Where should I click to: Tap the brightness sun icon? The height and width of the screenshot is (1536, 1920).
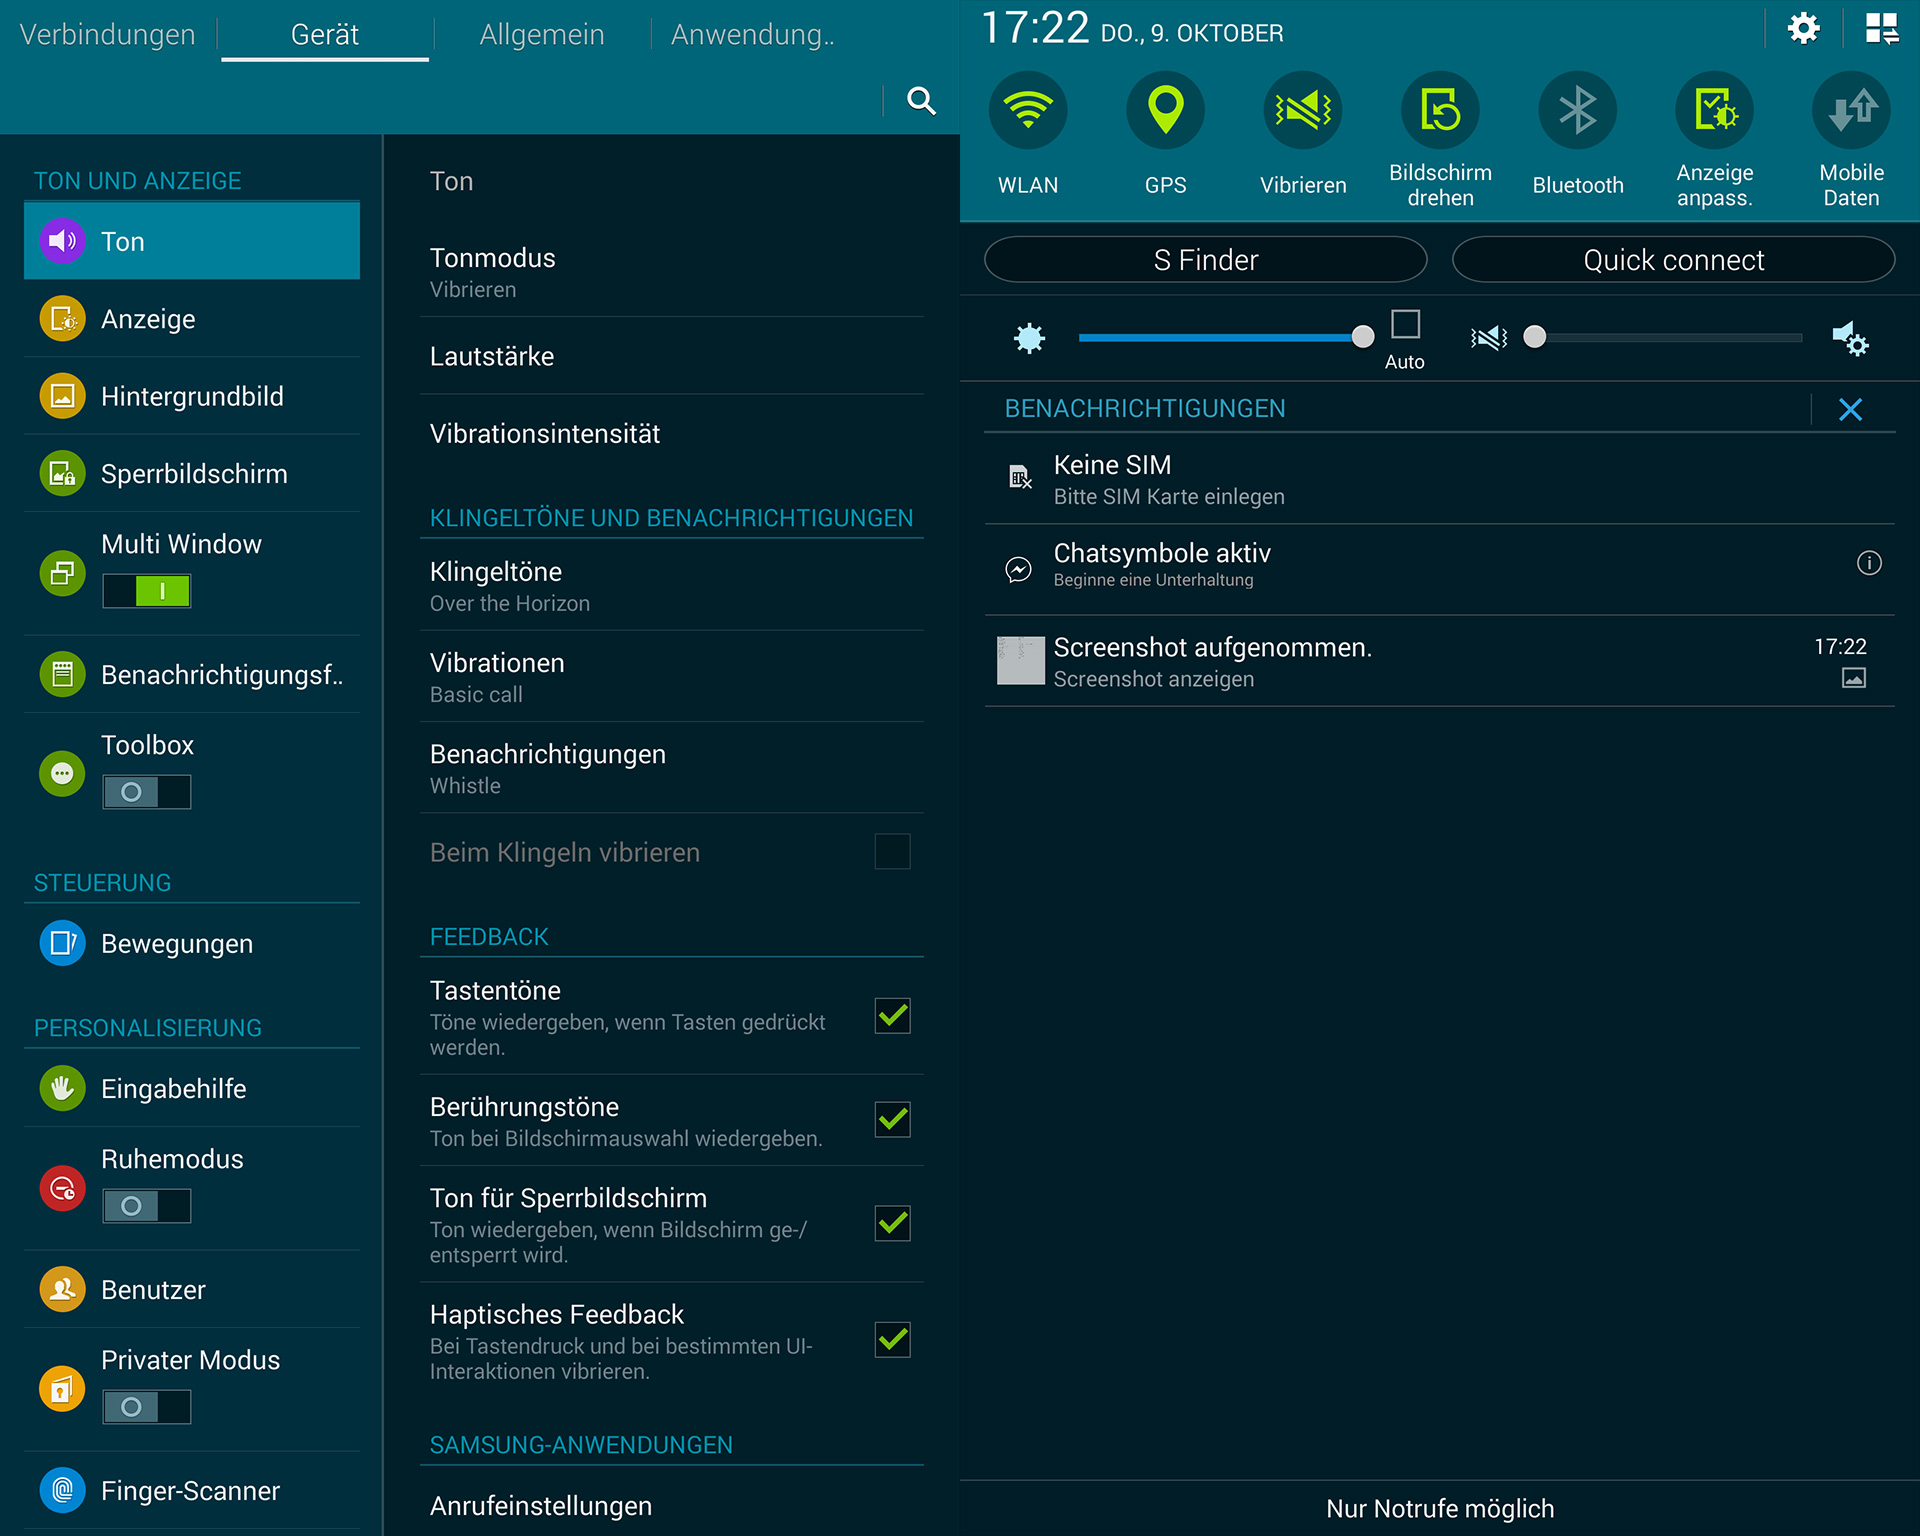(x=1029, y=338)
